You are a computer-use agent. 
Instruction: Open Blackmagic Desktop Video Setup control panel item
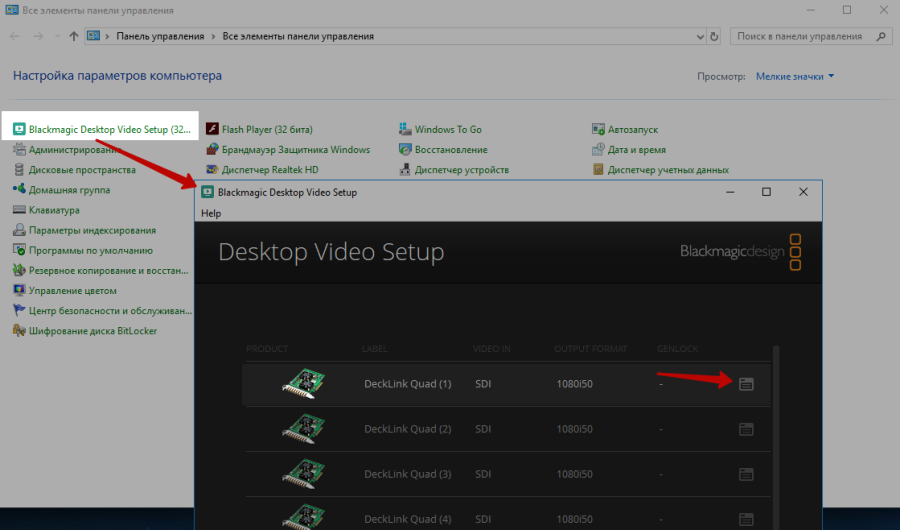tap(102, 129)
